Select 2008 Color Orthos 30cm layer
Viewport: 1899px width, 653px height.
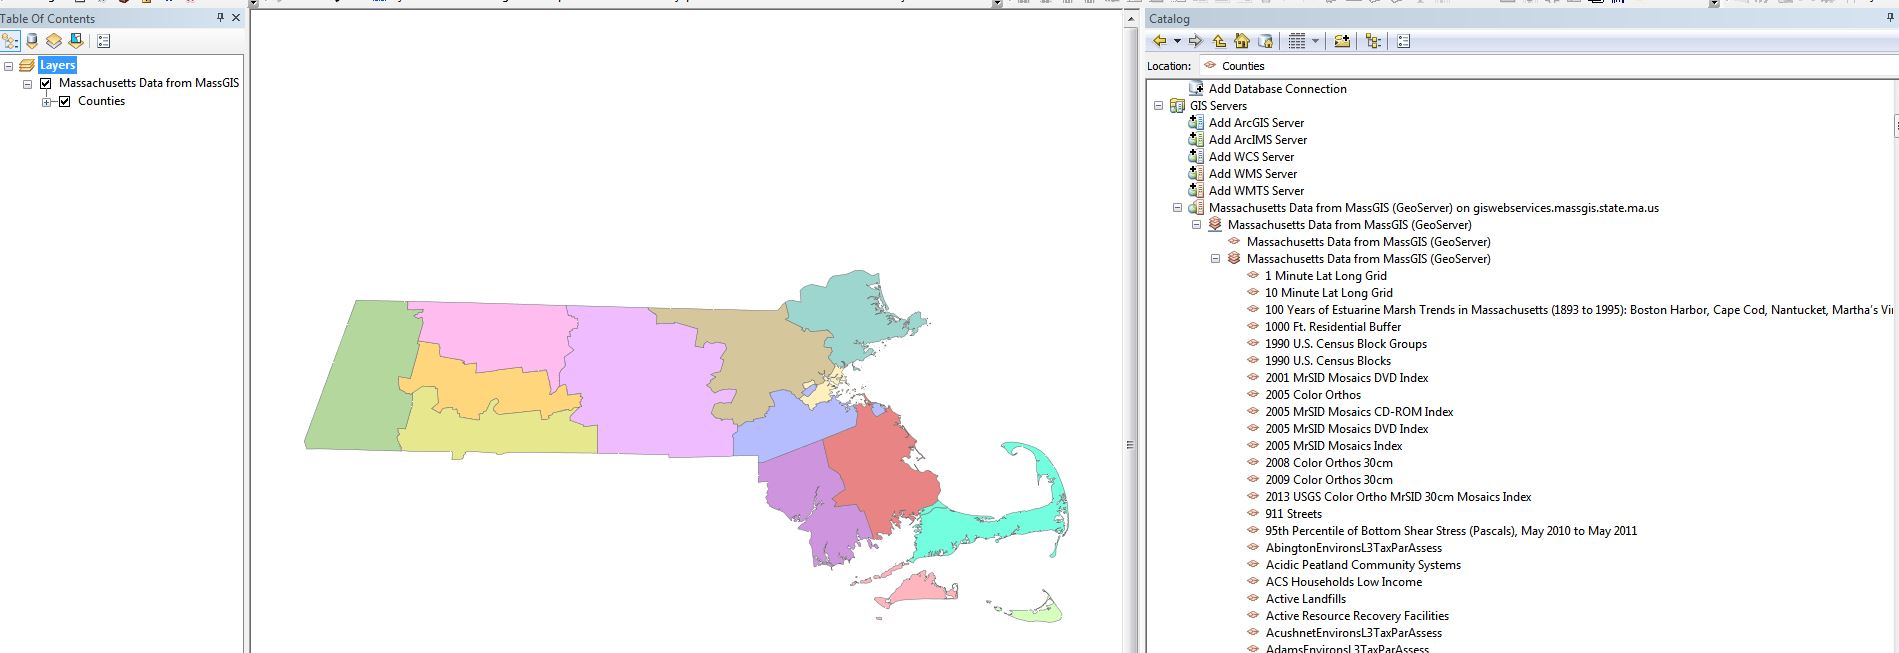pos(1328,463)
